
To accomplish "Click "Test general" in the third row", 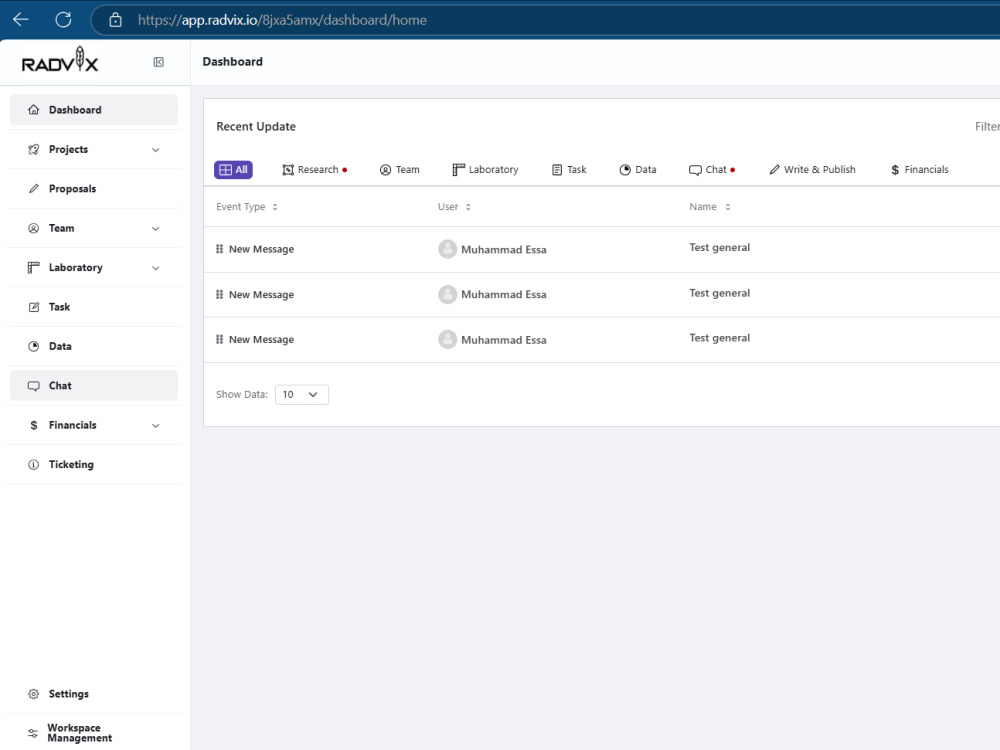I will pyautogui.click(x=719, y=338).
